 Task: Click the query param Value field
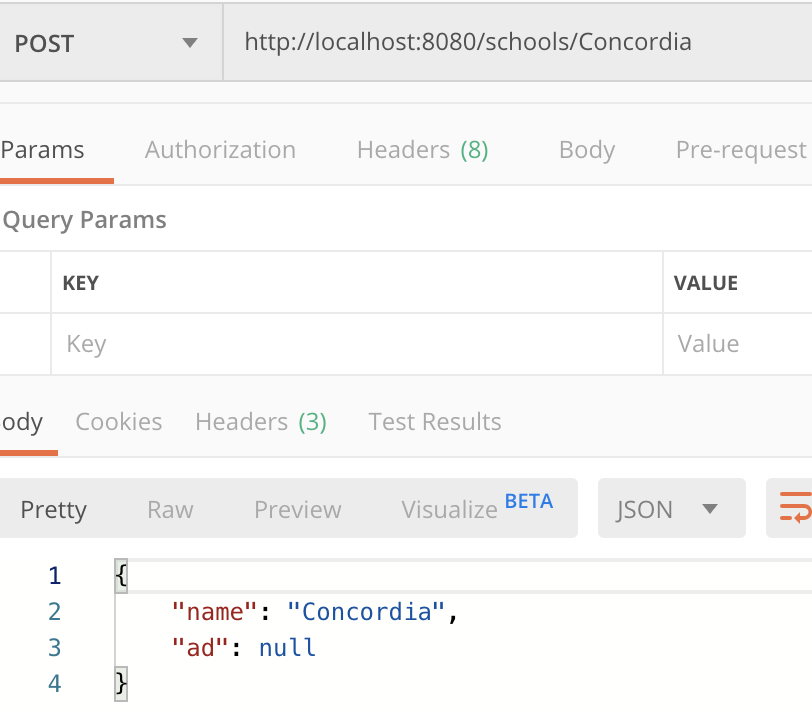coord(738,344)
